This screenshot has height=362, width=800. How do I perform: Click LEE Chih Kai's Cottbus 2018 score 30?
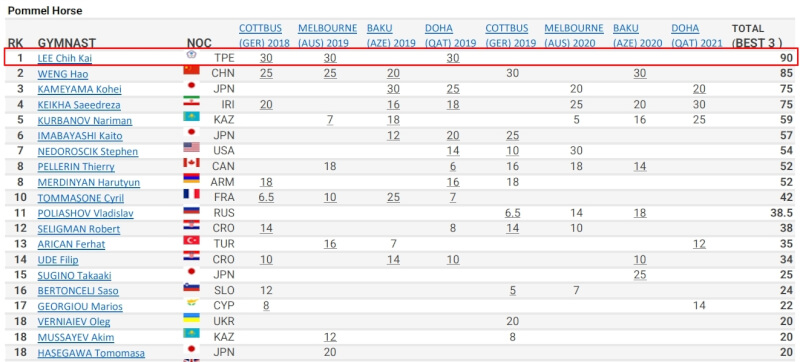coord(266,58)
